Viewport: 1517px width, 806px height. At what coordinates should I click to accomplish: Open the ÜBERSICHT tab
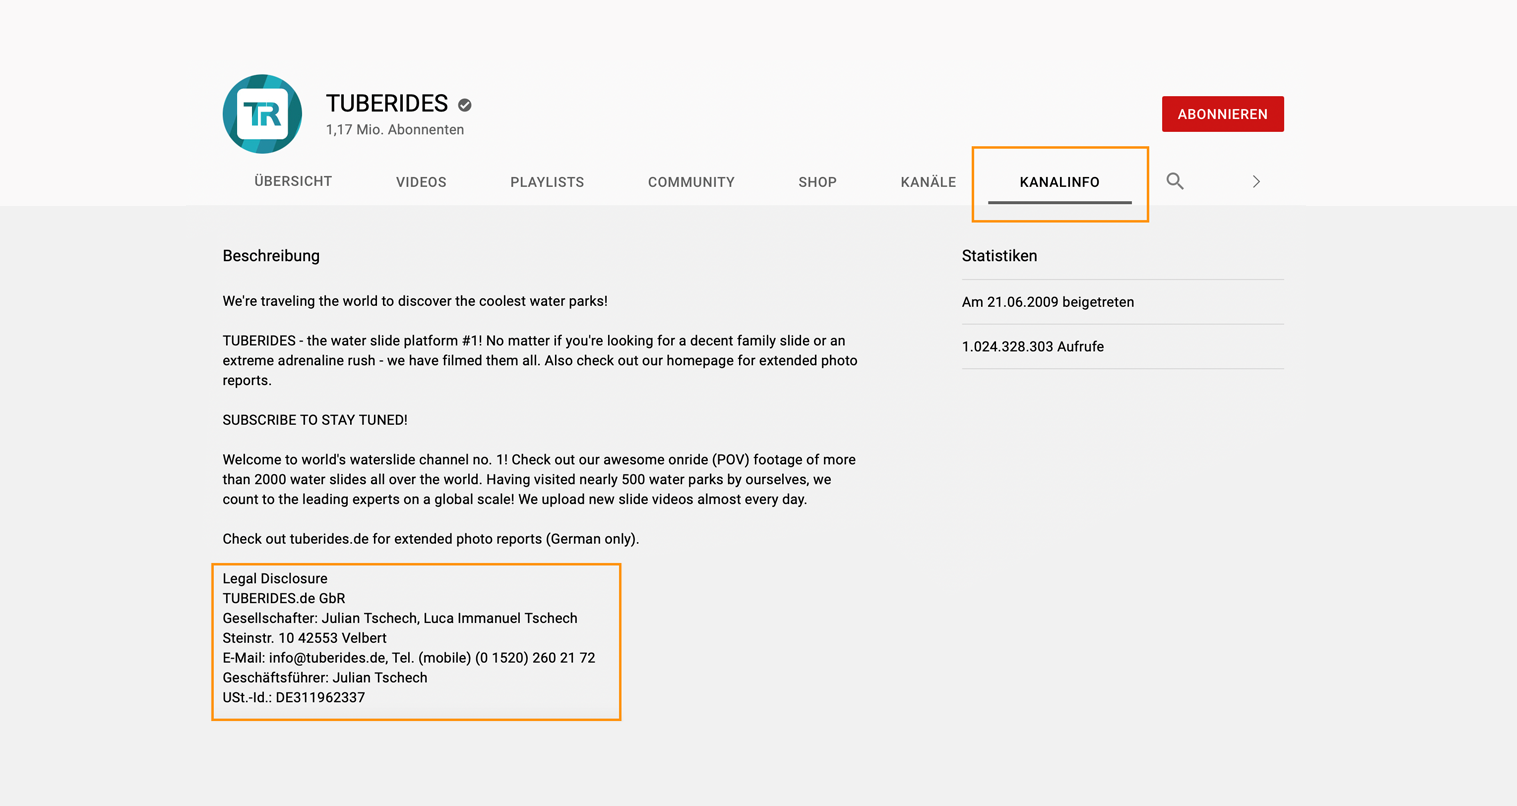293,181
